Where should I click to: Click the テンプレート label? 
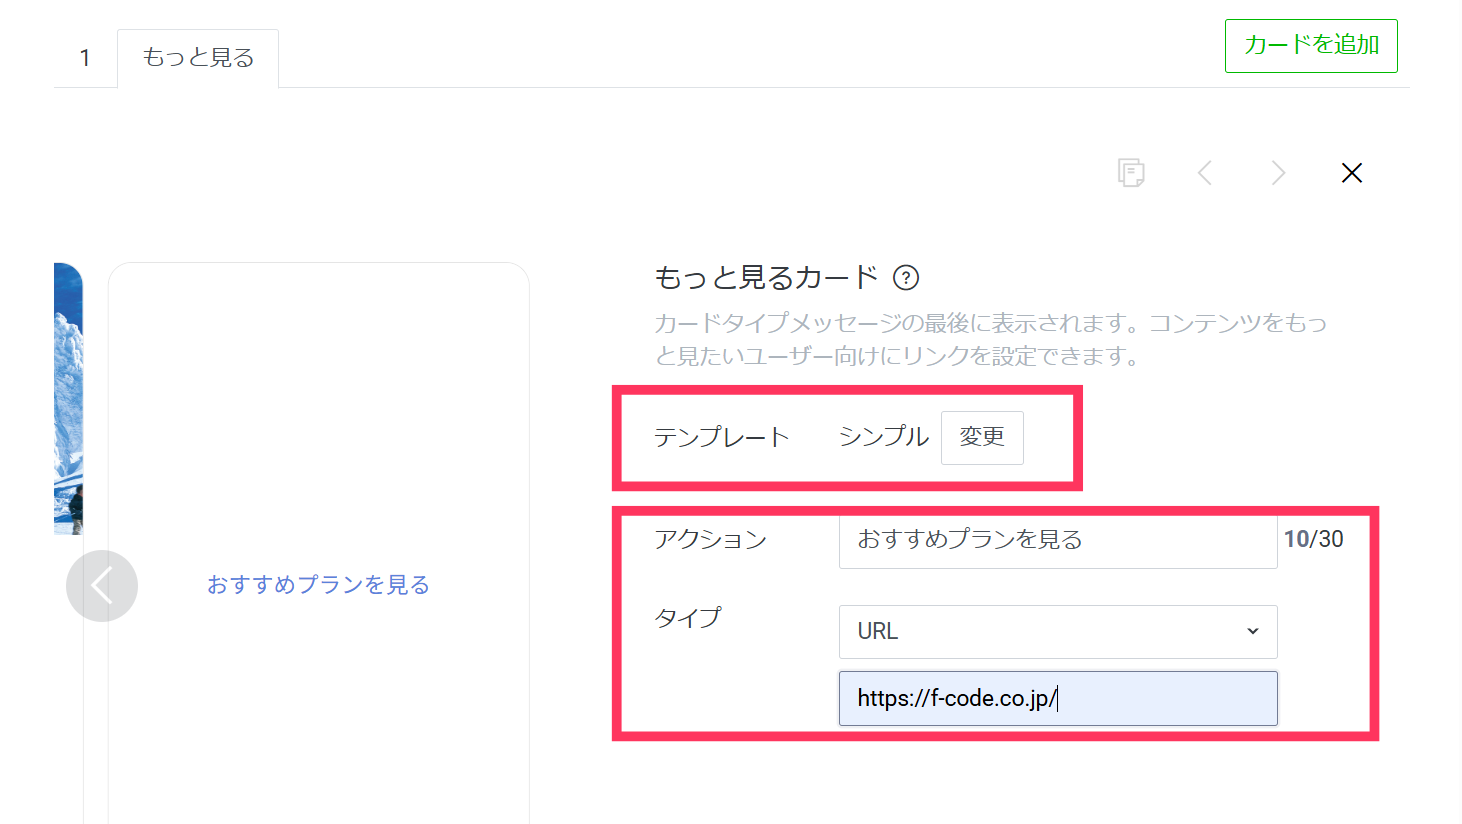(x=721, y=437)
